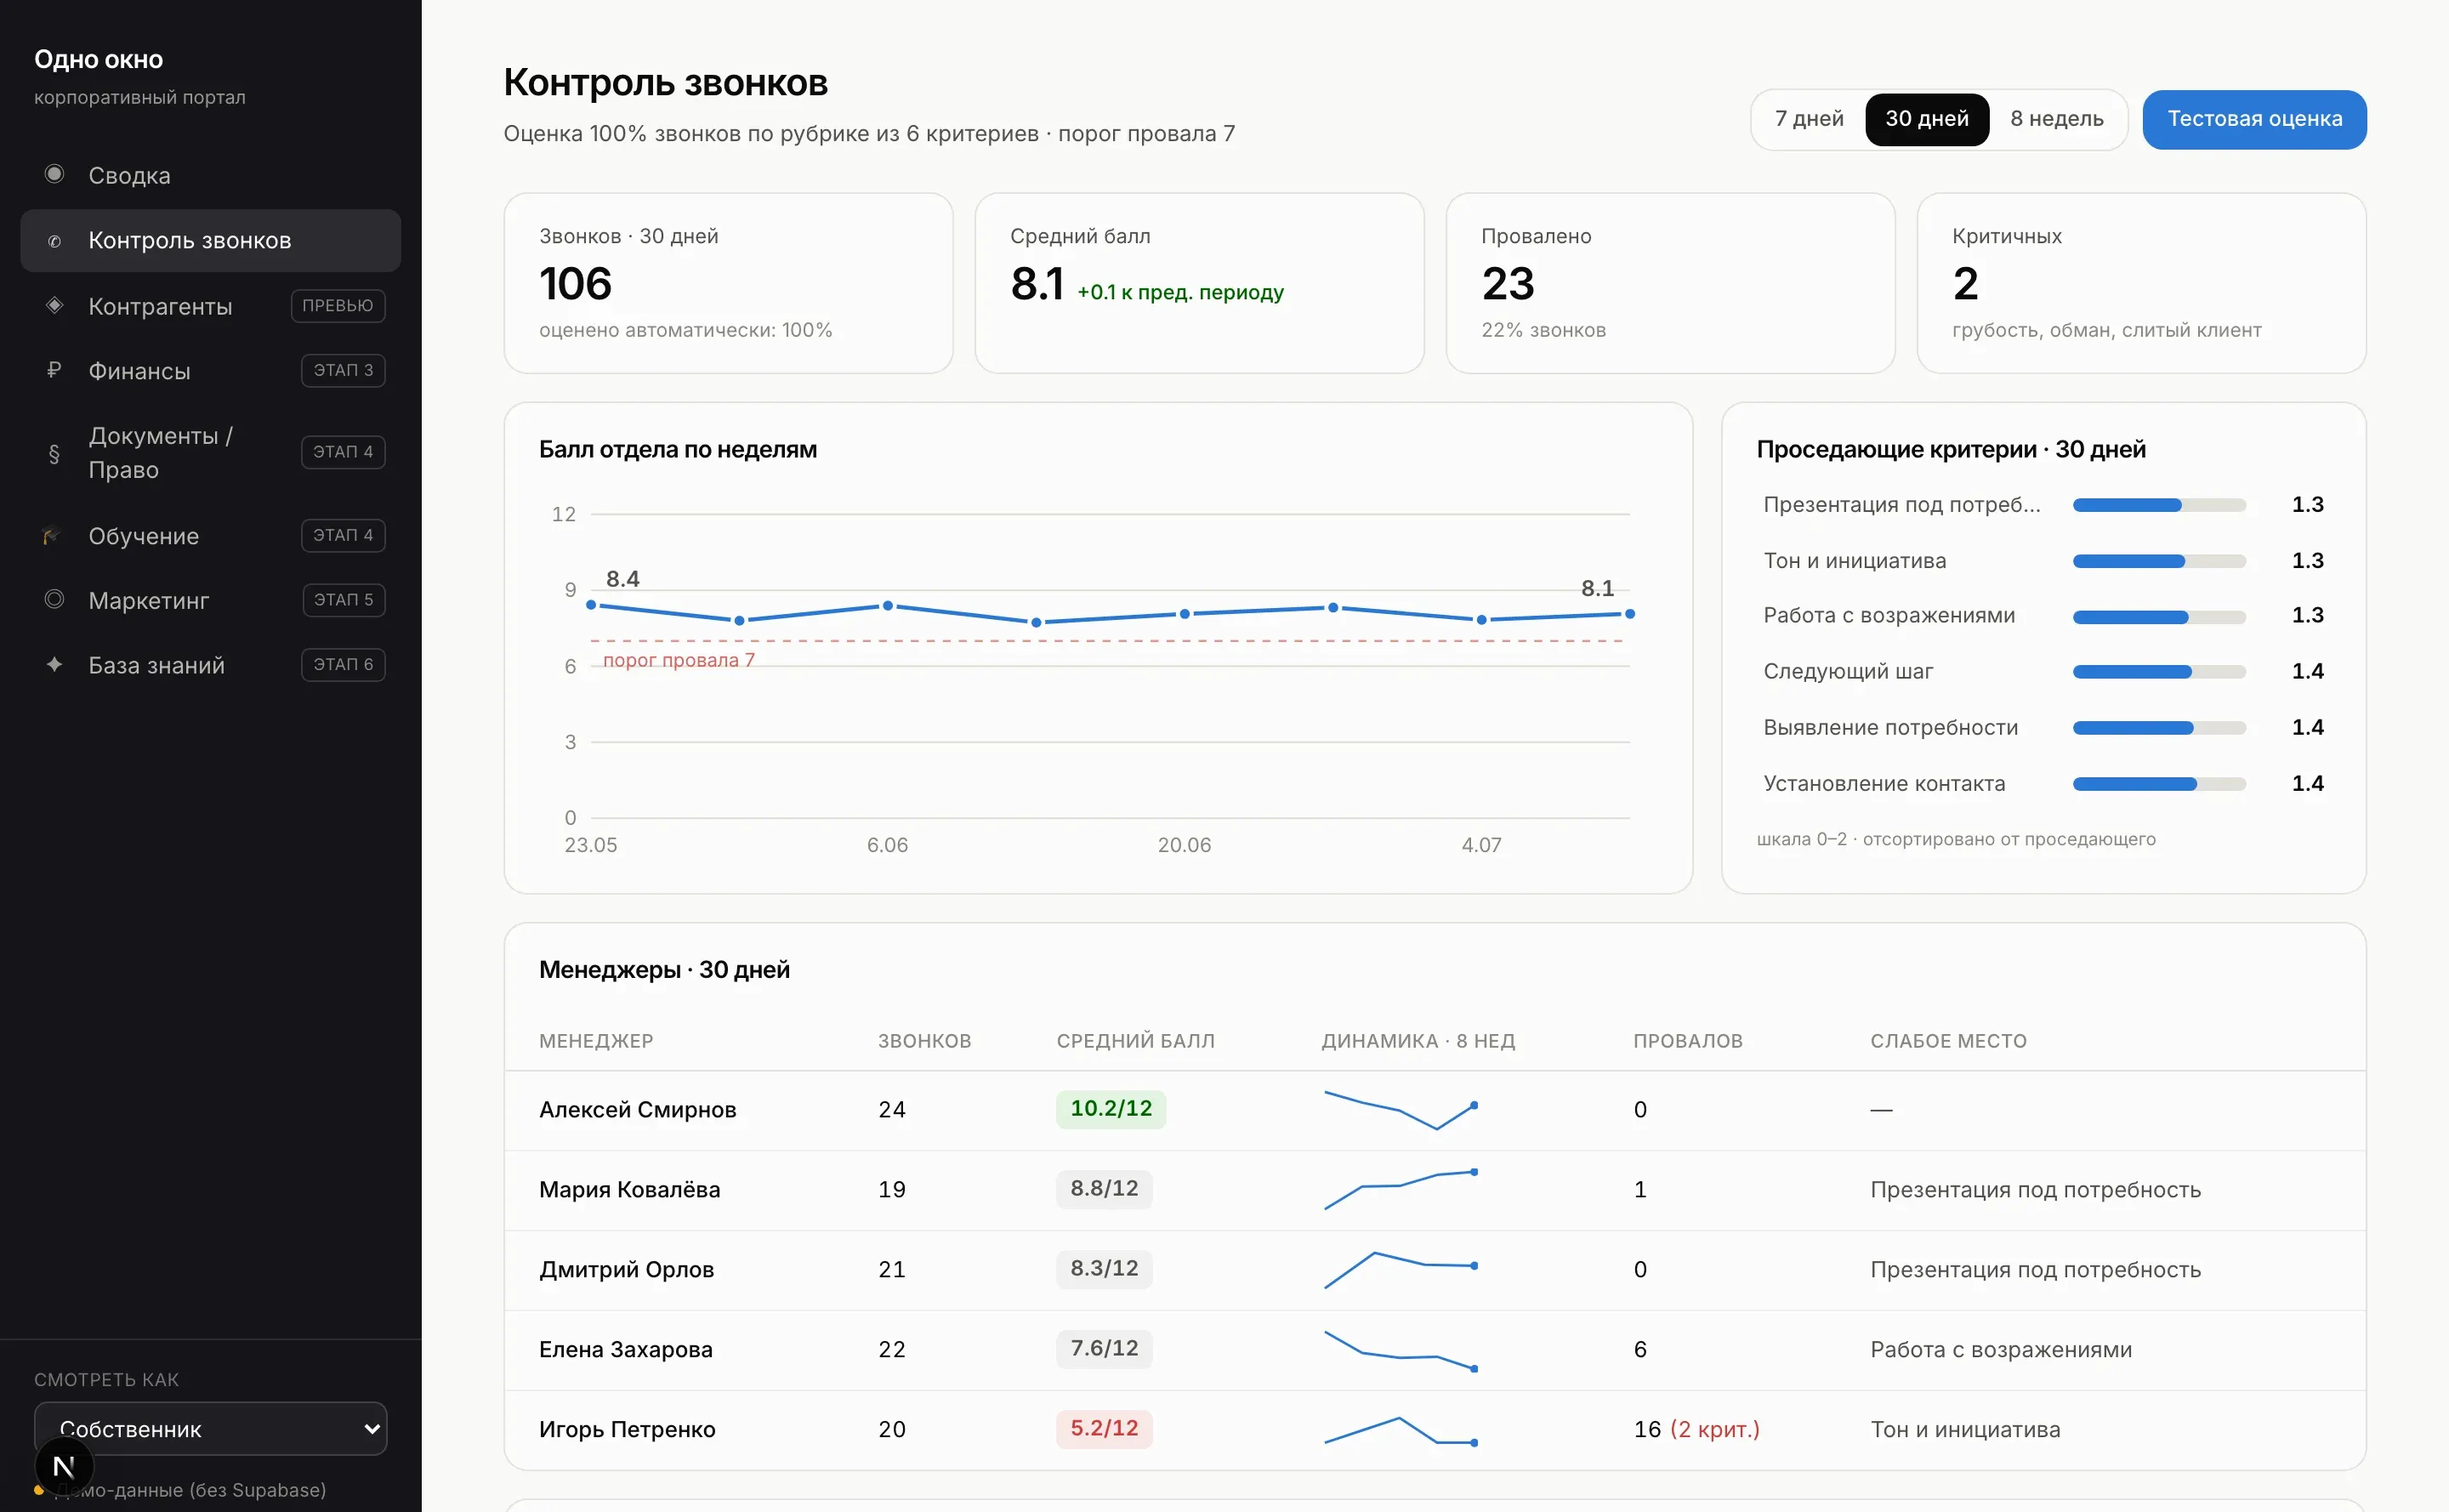The width and height of the screenshot is (2449, 1512).
Task: Click the Средний балл 8.1 card
Action: [1199, 283]
